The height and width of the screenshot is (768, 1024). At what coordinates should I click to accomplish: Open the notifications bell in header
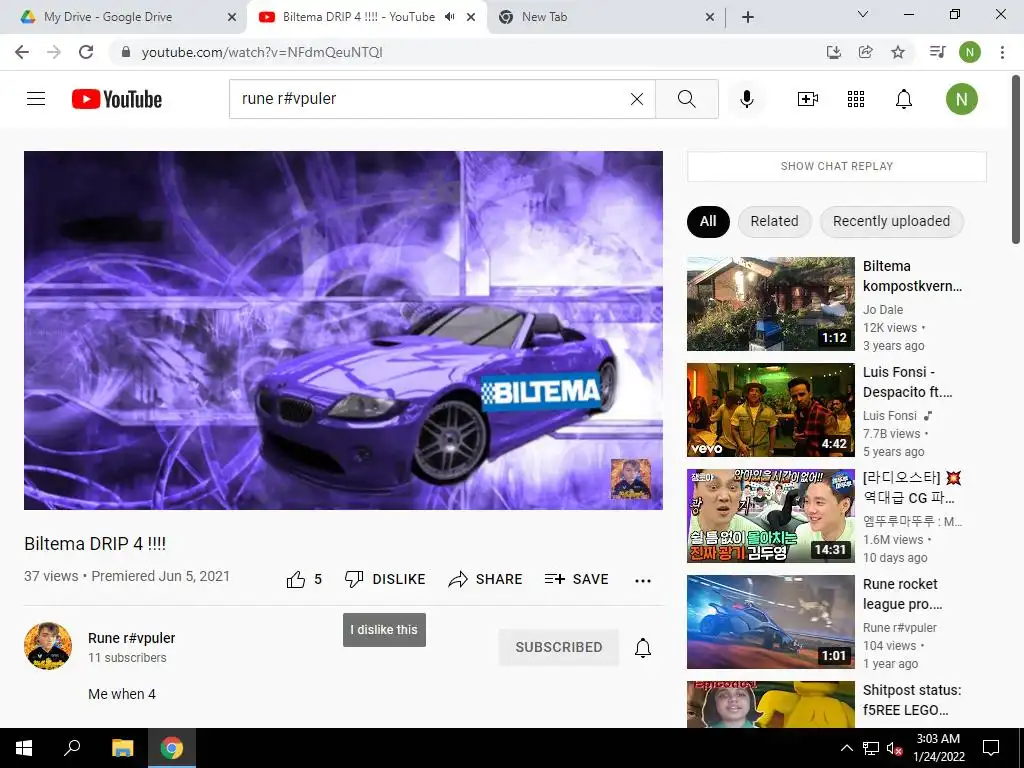pos(904,99)
